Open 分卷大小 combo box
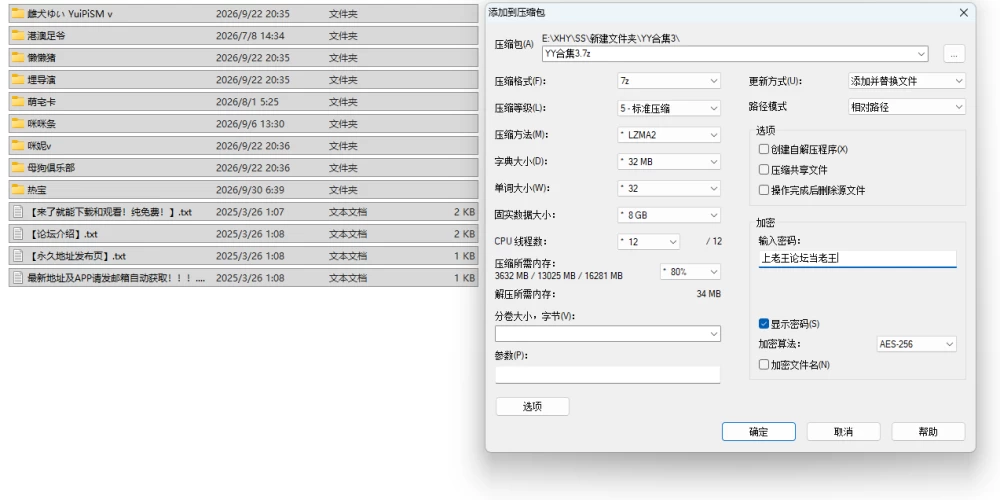This screenshot has height=500, width=1000. coord(608,334)
